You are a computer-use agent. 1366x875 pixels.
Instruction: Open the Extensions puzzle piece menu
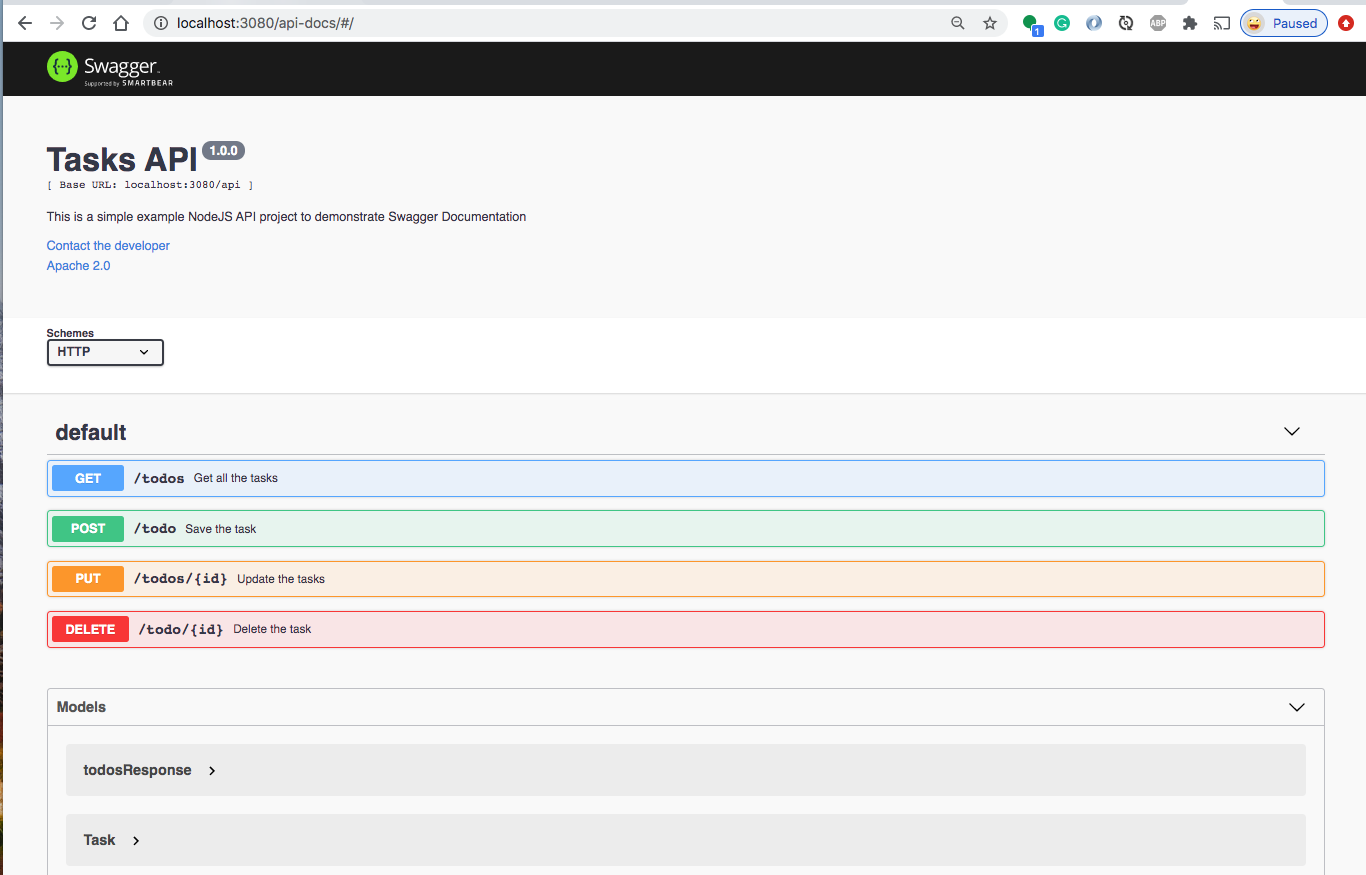[1190, 23]
